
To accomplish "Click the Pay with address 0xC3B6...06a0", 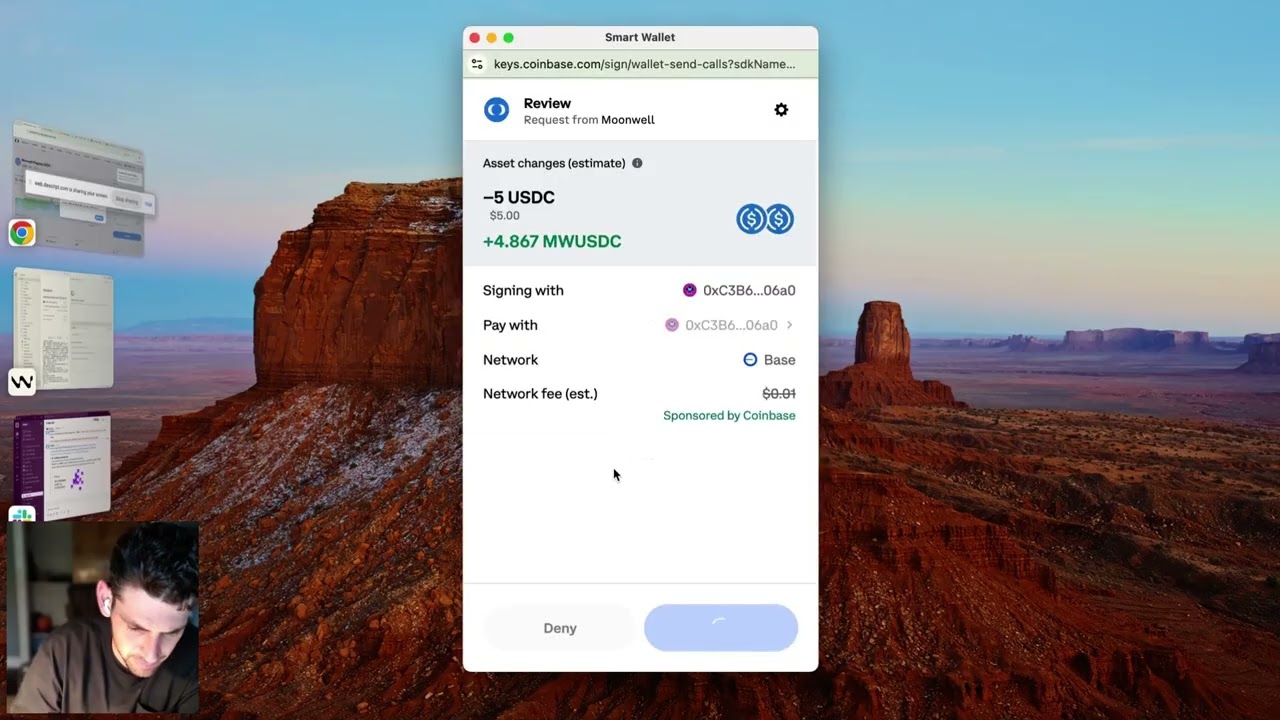I will pyautogui.click(x=731, y=325).
